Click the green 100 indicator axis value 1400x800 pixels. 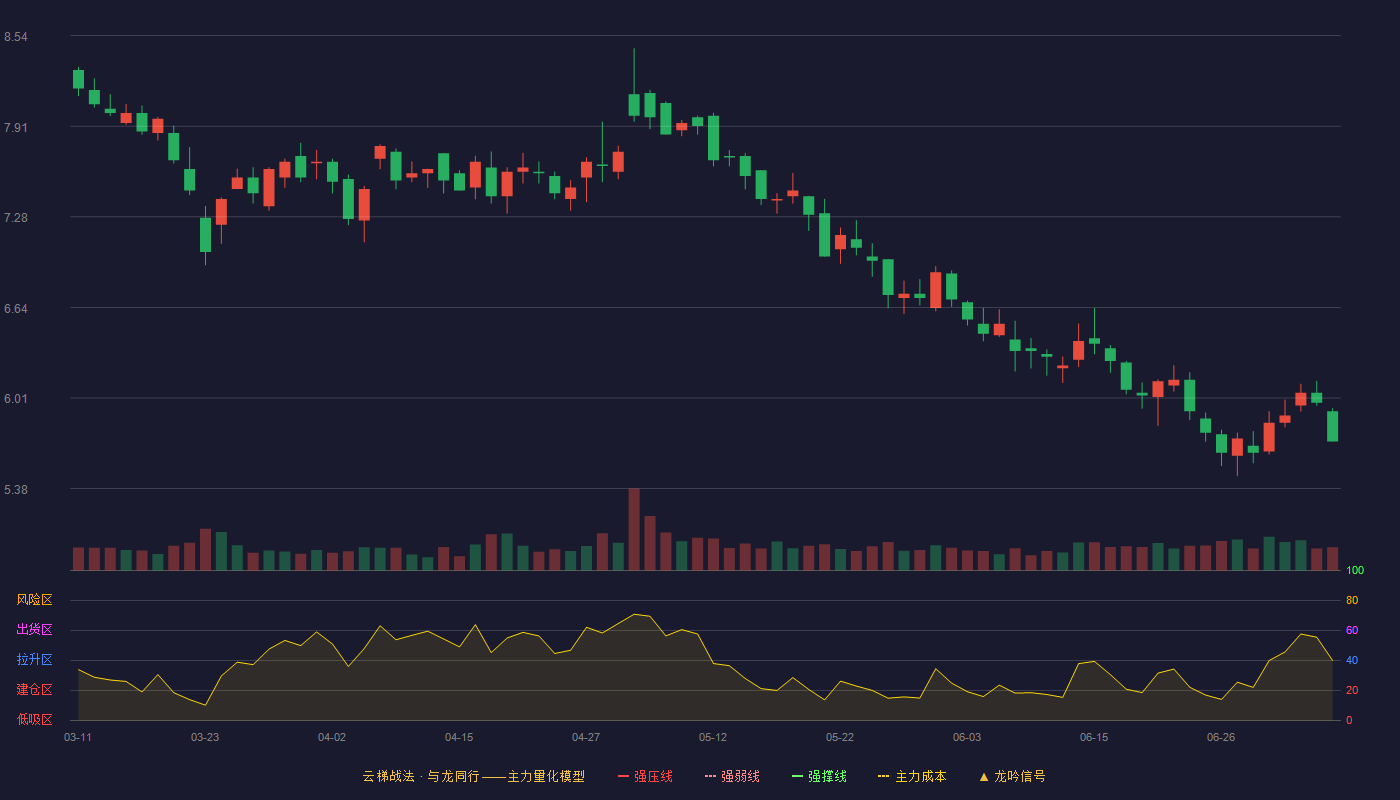pyautogui.click(x=1355, y=570)
